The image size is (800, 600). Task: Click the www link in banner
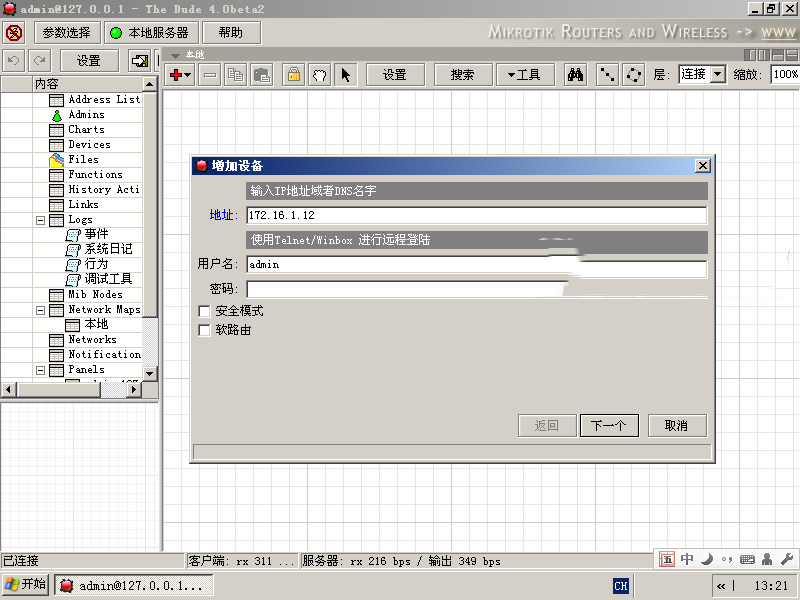(x=778, y=33)
